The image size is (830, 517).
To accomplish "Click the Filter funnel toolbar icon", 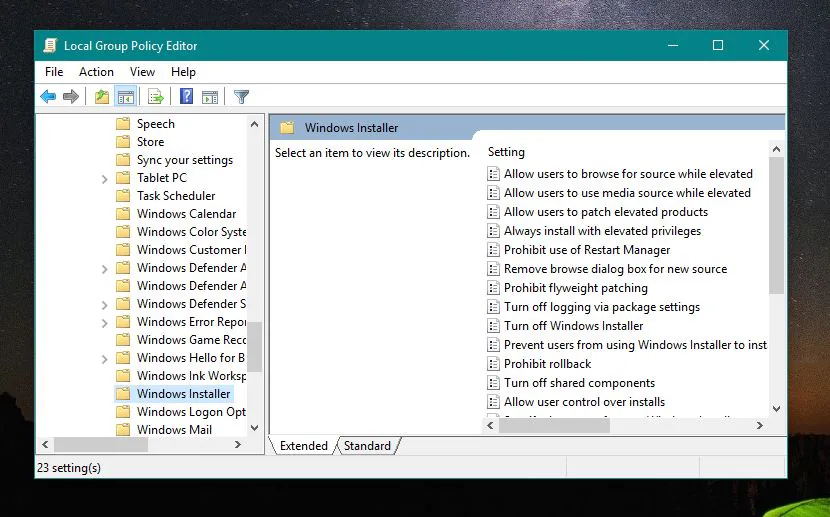I will pyautogui.click(x=241, y=97).
